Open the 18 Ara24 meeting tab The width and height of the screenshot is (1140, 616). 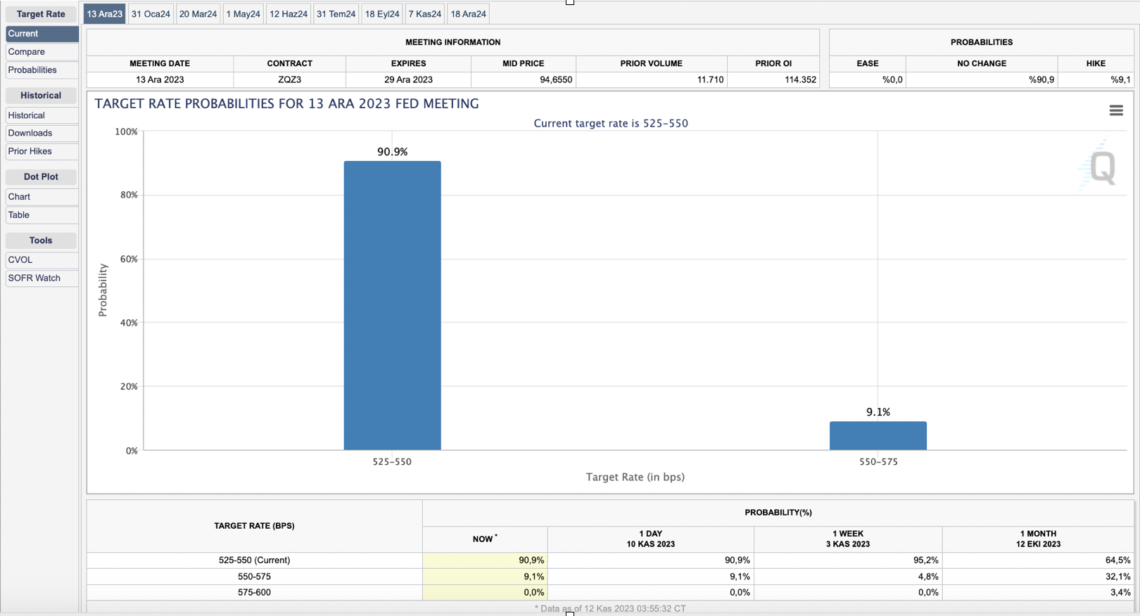pyautogui.click(x=468, y=14)
